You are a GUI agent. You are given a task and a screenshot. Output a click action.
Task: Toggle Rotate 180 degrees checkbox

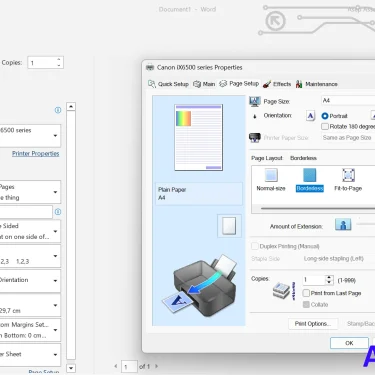point(325,127)
